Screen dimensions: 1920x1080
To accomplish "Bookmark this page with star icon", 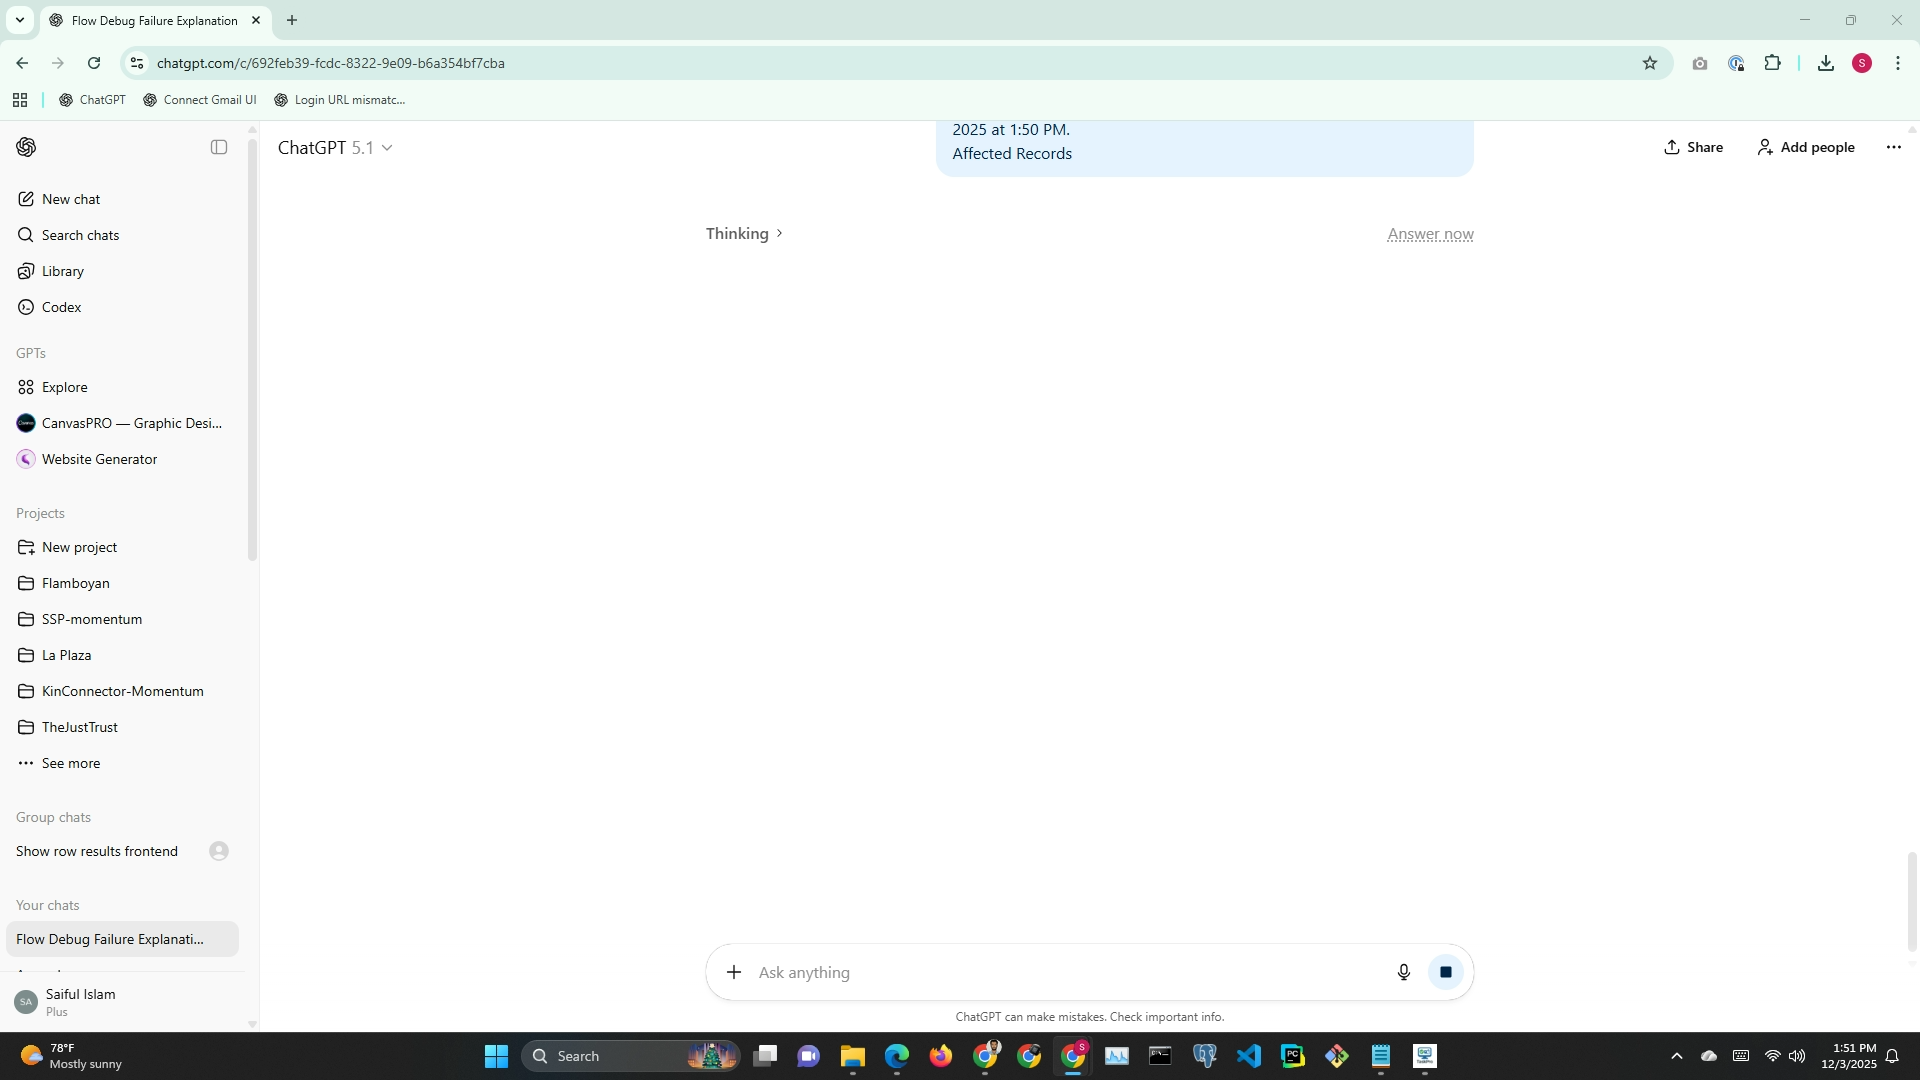I will pyautogui.click(x=1649, y=63).
